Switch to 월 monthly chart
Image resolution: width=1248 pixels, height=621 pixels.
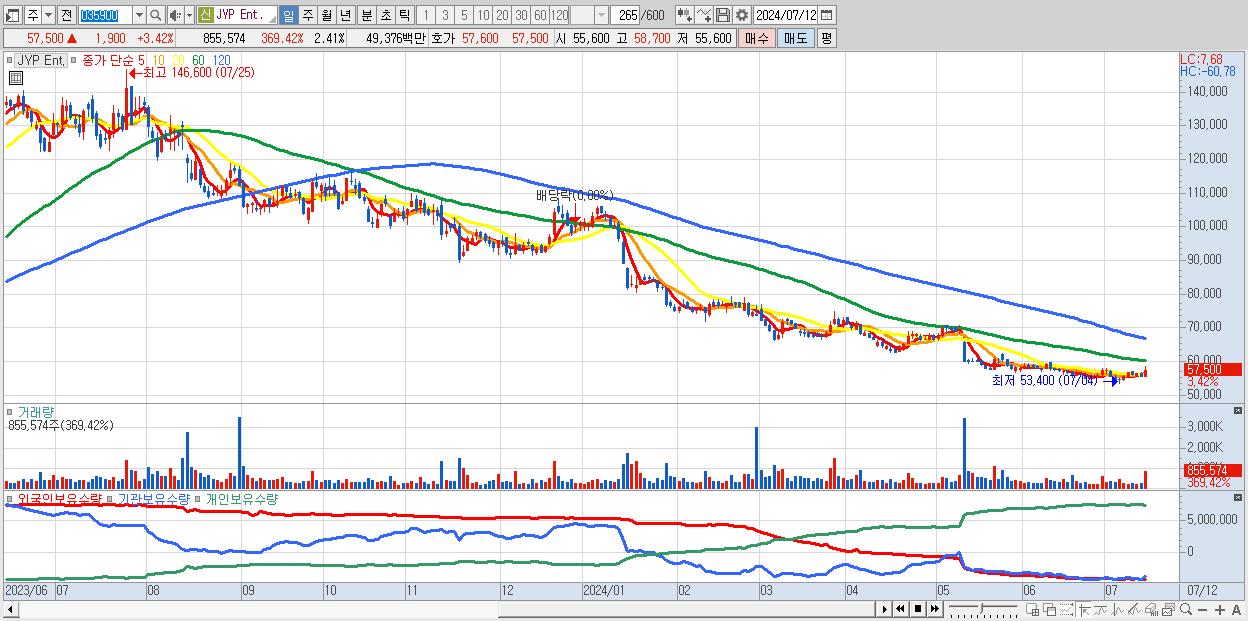[x=326, y=15]
